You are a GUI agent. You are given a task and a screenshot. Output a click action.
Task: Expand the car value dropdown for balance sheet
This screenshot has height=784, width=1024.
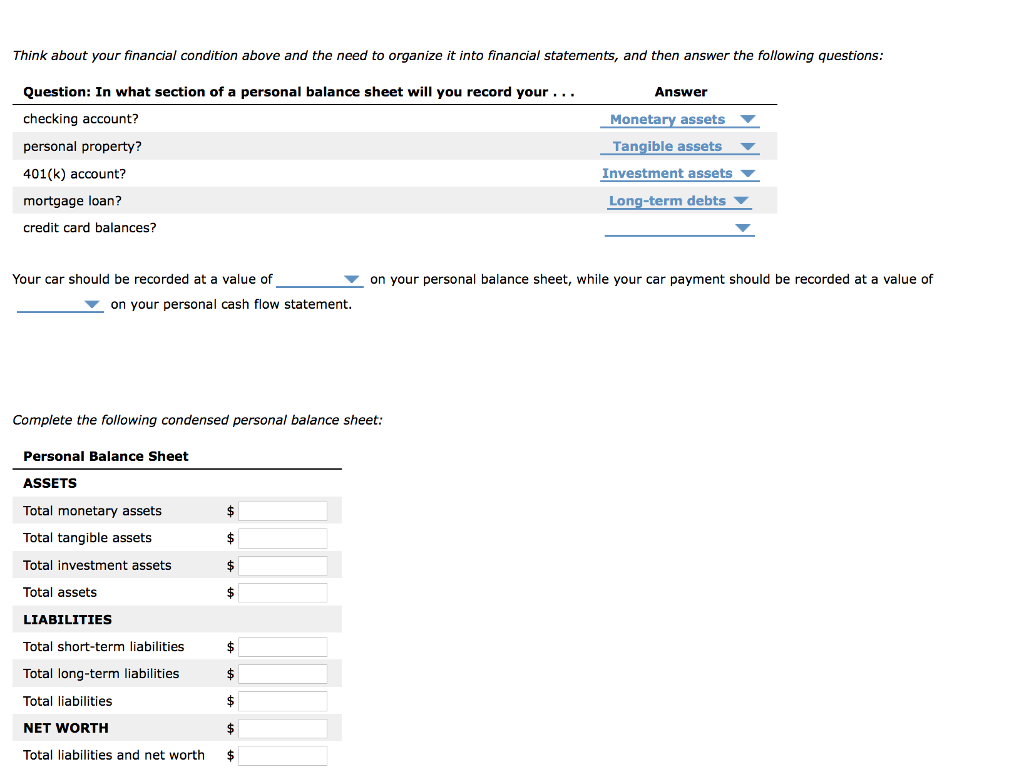coord(318,280)
